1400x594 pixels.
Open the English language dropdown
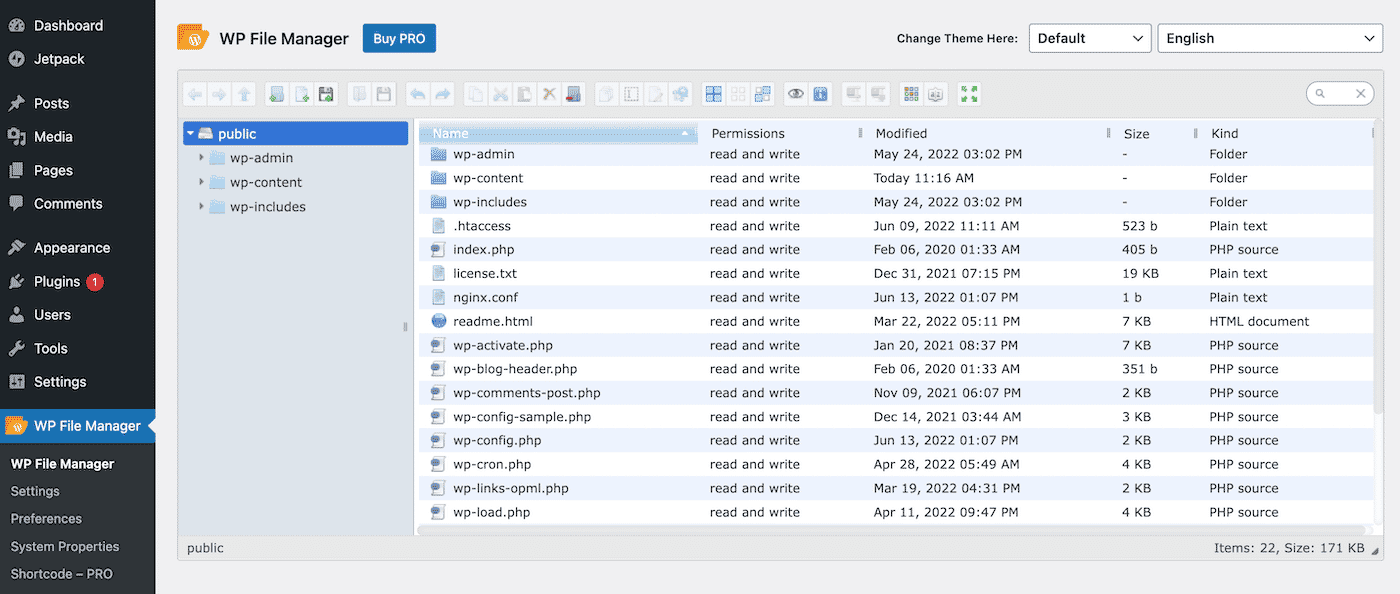click(x=1269, y=38)
